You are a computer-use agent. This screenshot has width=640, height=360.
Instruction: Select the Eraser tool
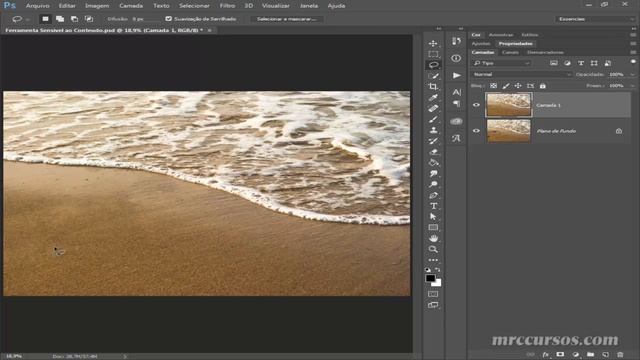click(x=433, y=152)
